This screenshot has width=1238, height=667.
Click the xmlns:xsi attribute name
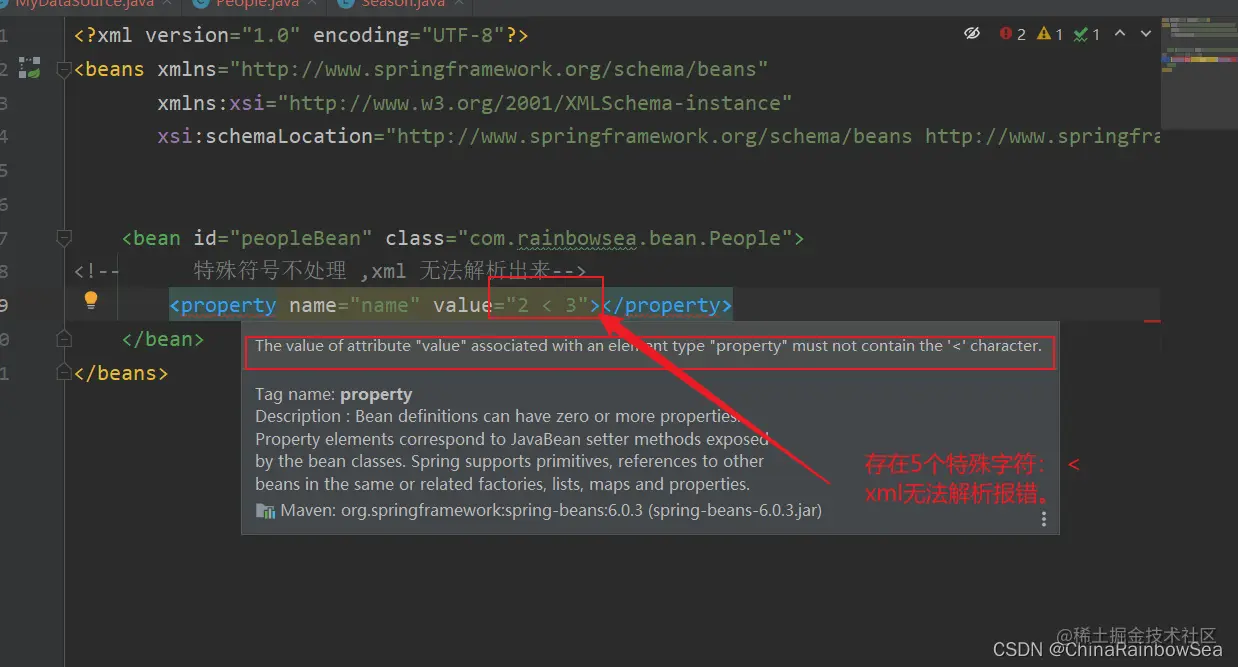[x=210, y=103]
